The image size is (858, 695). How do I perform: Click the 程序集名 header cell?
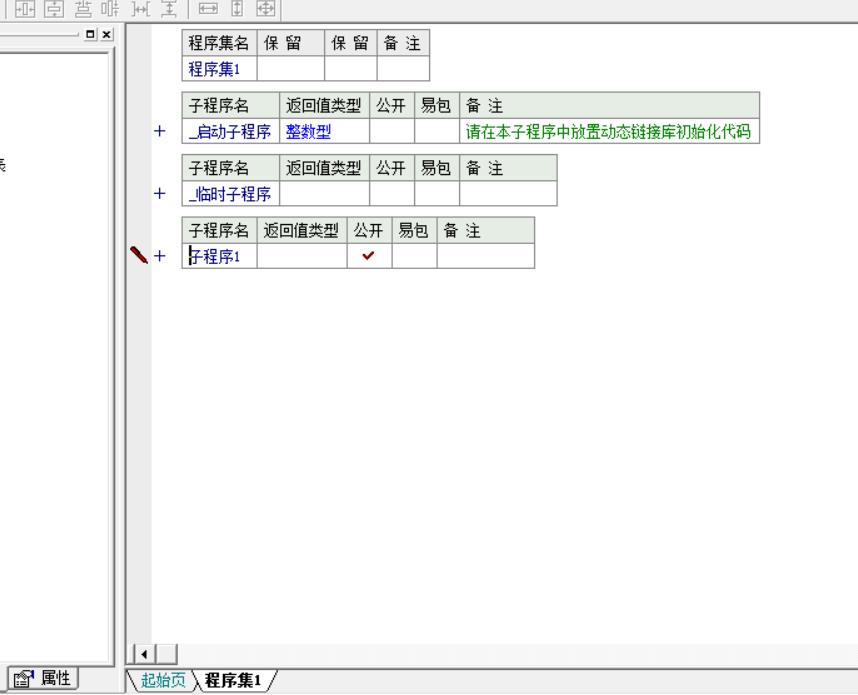tap(219, 43)
